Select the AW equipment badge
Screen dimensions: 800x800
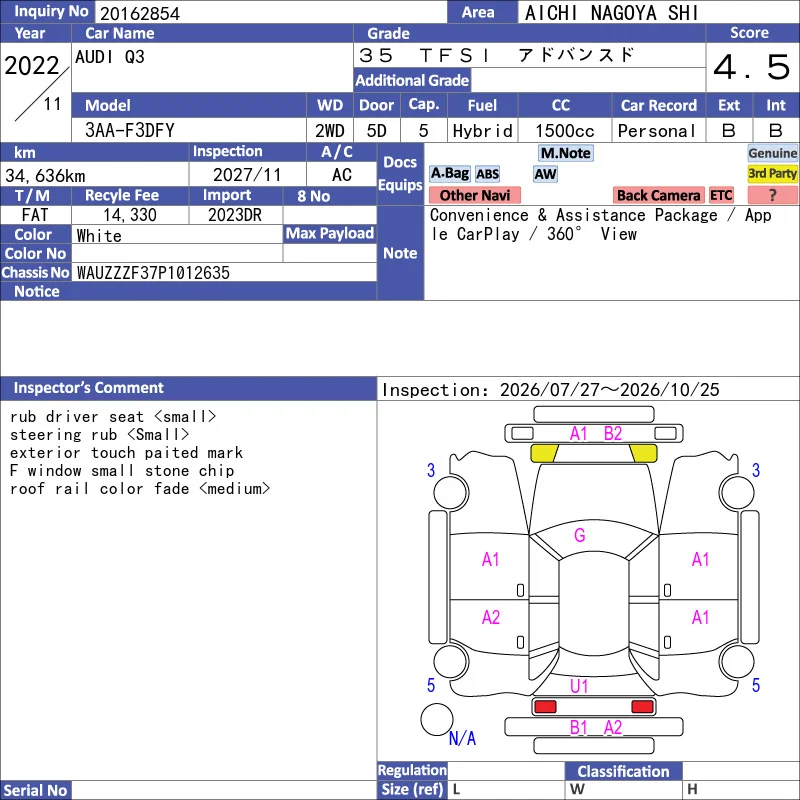[x=545, y=174]
